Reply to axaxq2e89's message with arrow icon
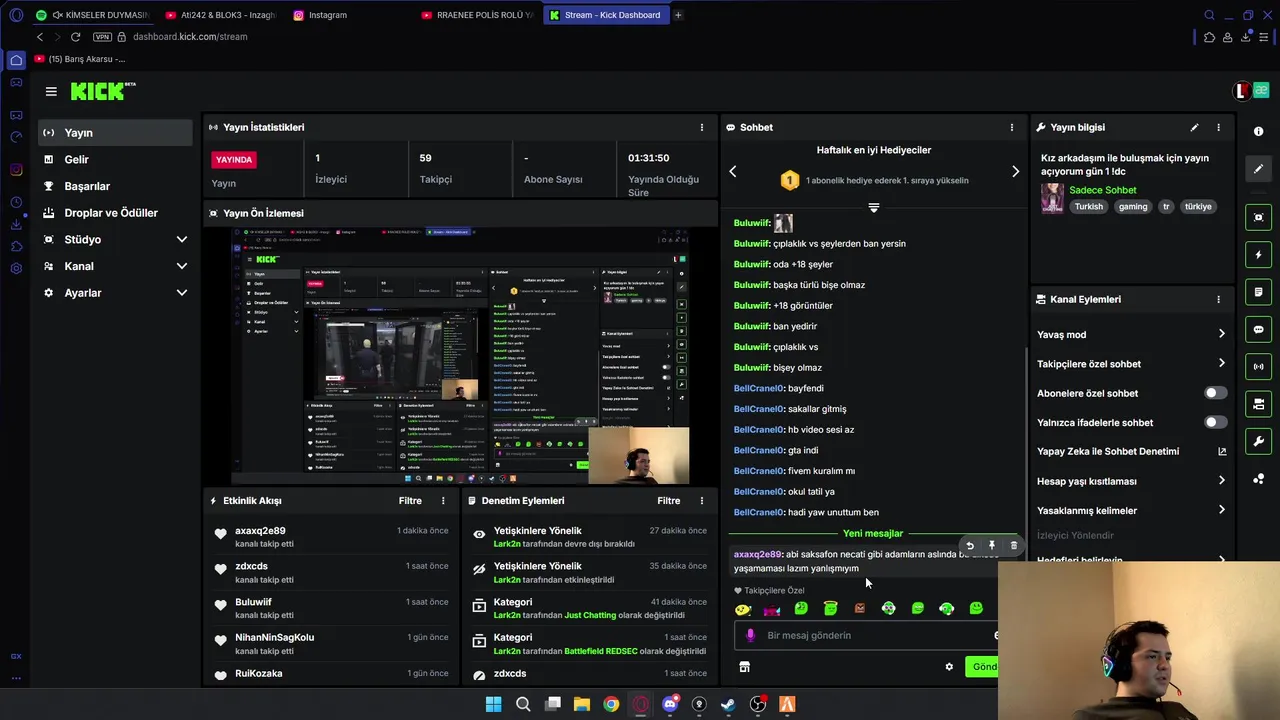 (969, 546)
